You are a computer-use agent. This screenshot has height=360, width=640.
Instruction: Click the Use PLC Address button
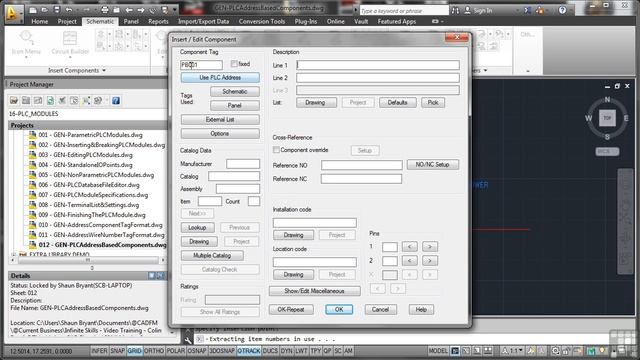(220, 77)
